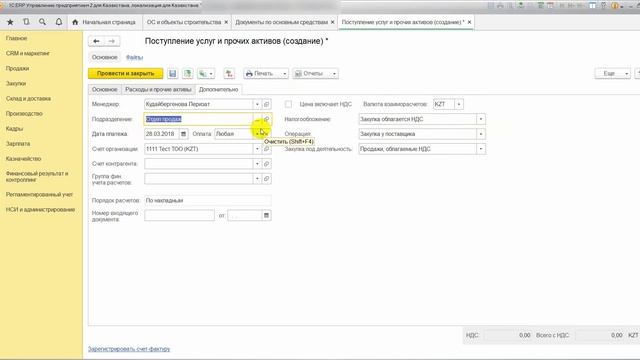Close Поступление услуг и прочих активов tab
This screenshot has height=360, width=640.
tap(469, 22)
